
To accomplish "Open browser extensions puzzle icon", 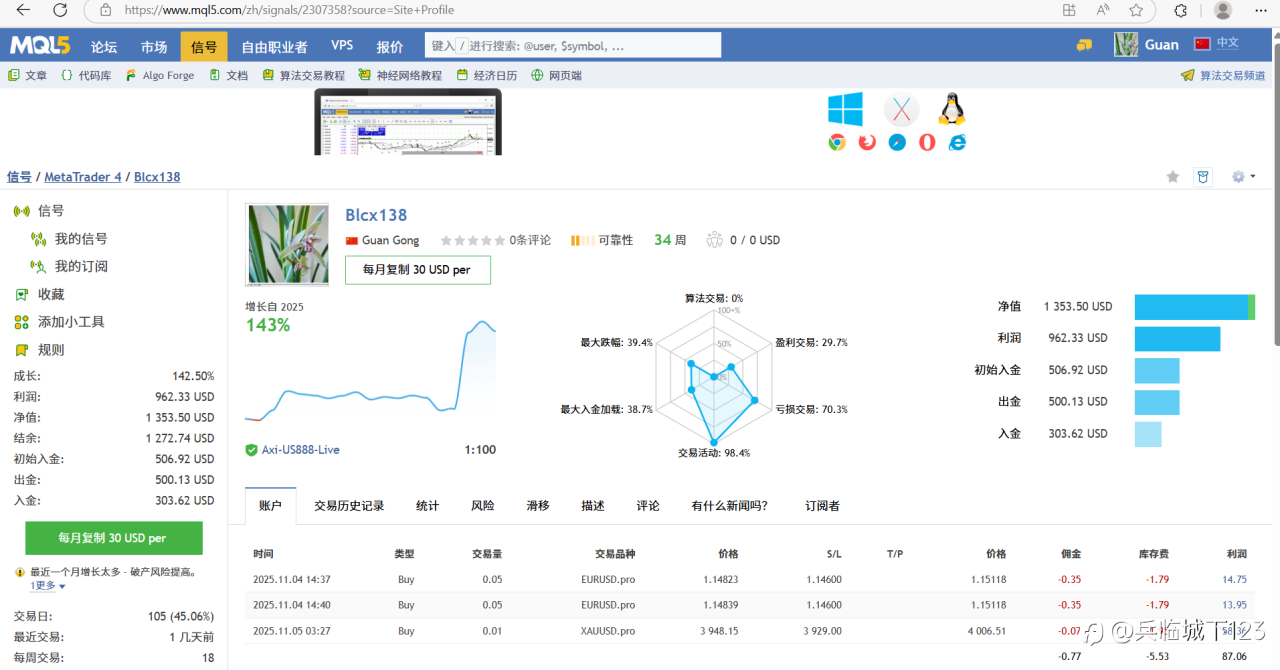I will click(x=1180, y=10).
